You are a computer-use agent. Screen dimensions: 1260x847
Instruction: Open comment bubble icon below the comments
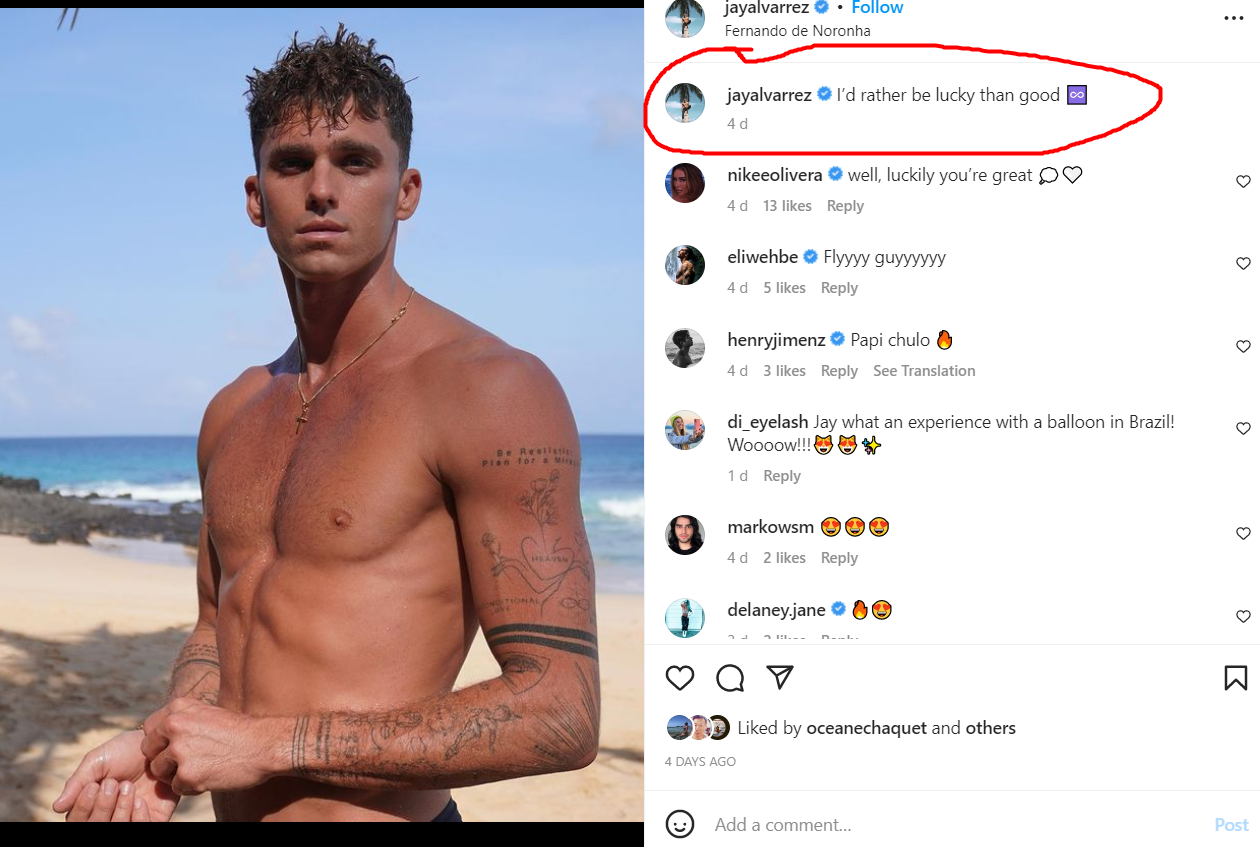730,678
